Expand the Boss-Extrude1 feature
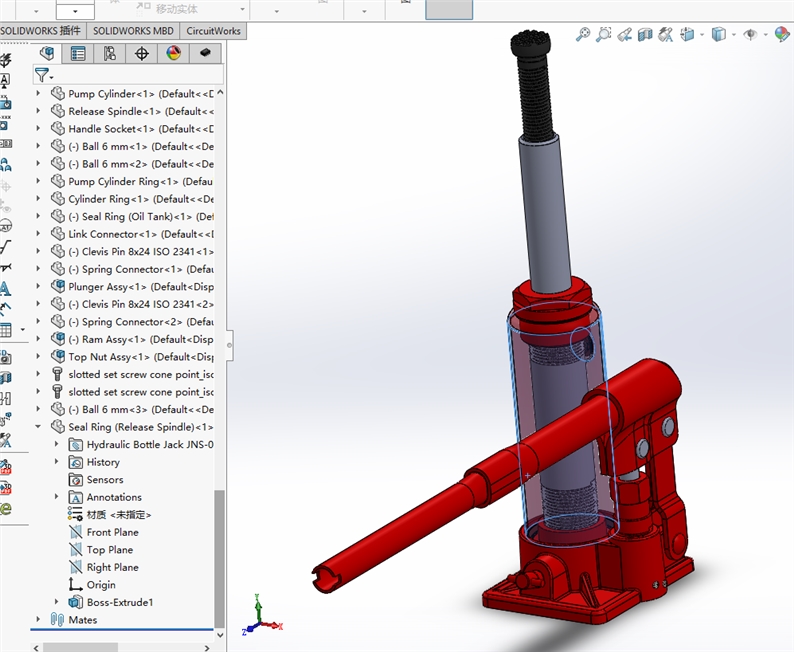The width and height of the screenshot is (794, 652). click(x=57, y=602)
